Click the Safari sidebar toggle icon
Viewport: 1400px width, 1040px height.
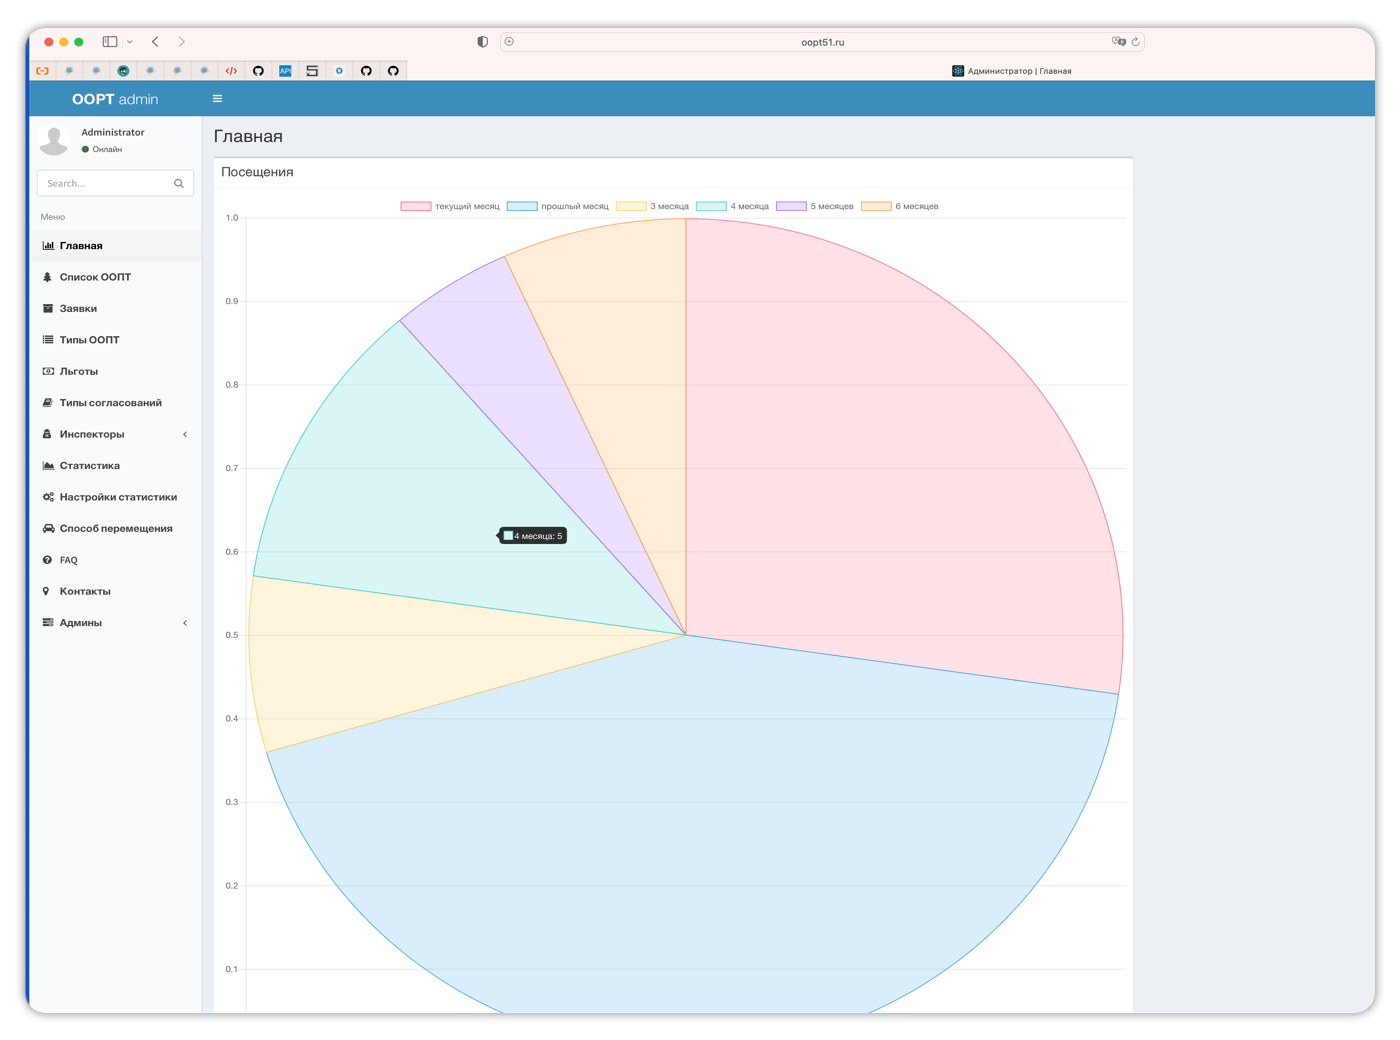[110, 42]
